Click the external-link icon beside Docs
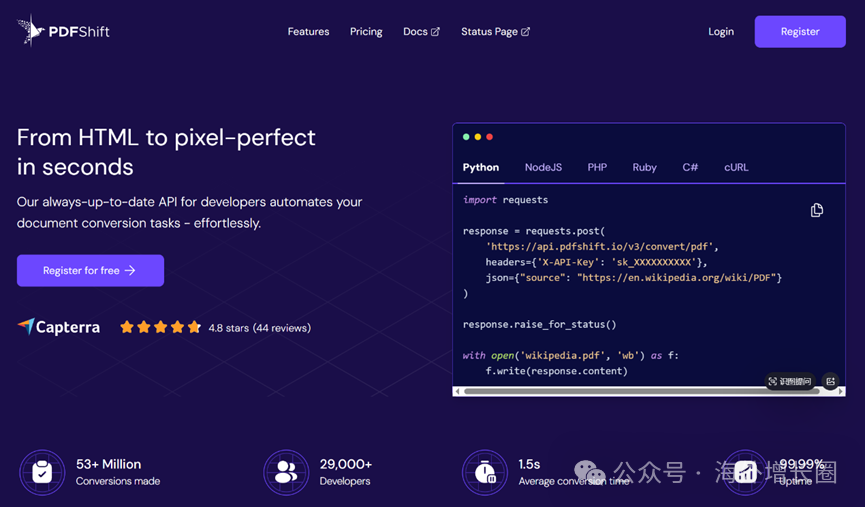 [x=435, y=32]
